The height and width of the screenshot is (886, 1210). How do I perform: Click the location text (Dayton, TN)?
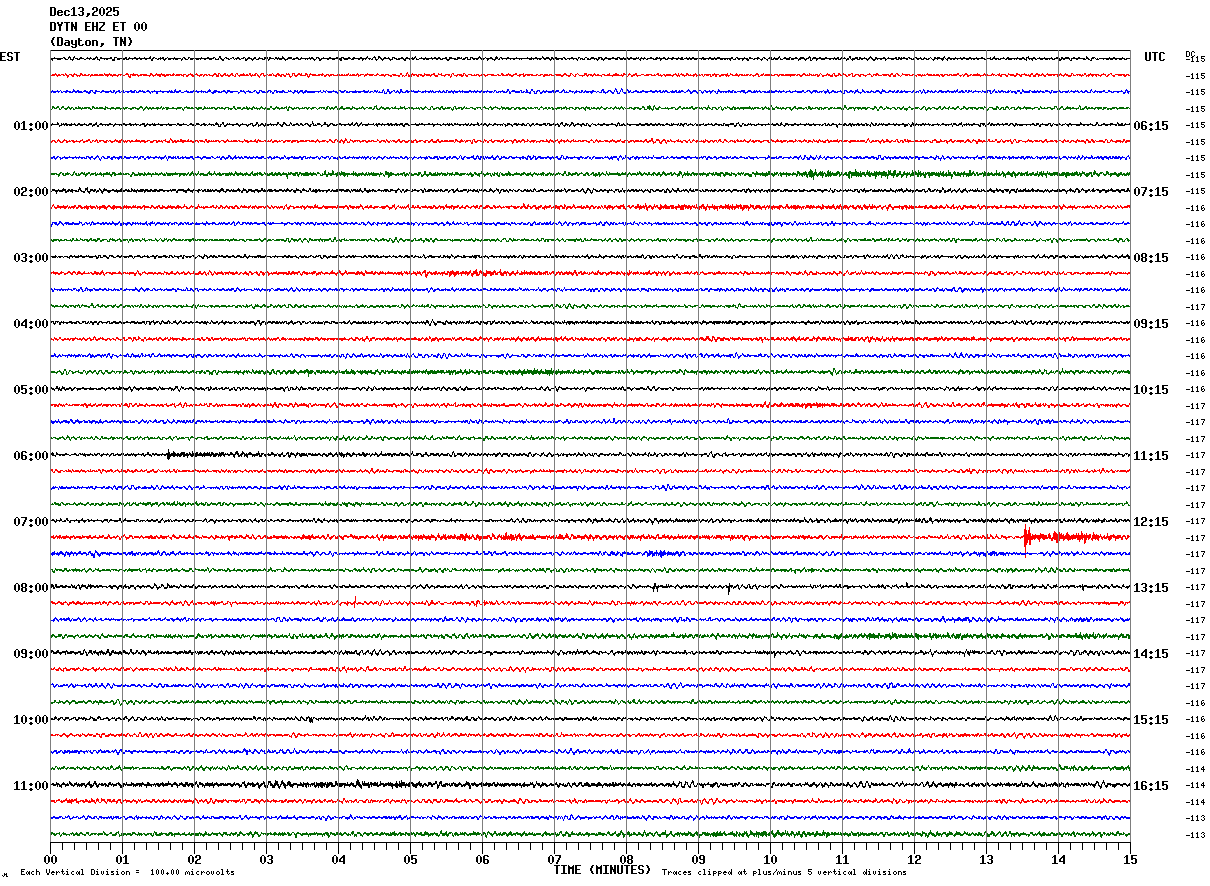coord(91,42)
